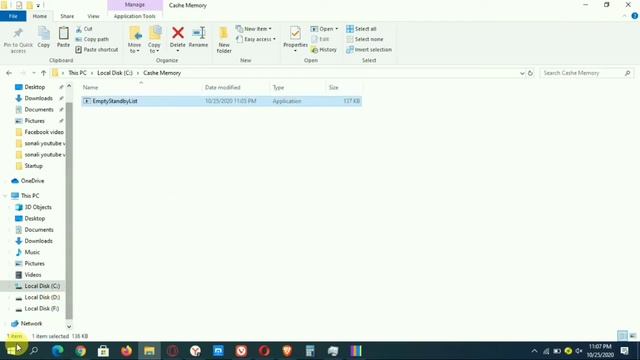Switch to the View tab
Viewport: 640px width, 360px height.
(x=93, y=16)
